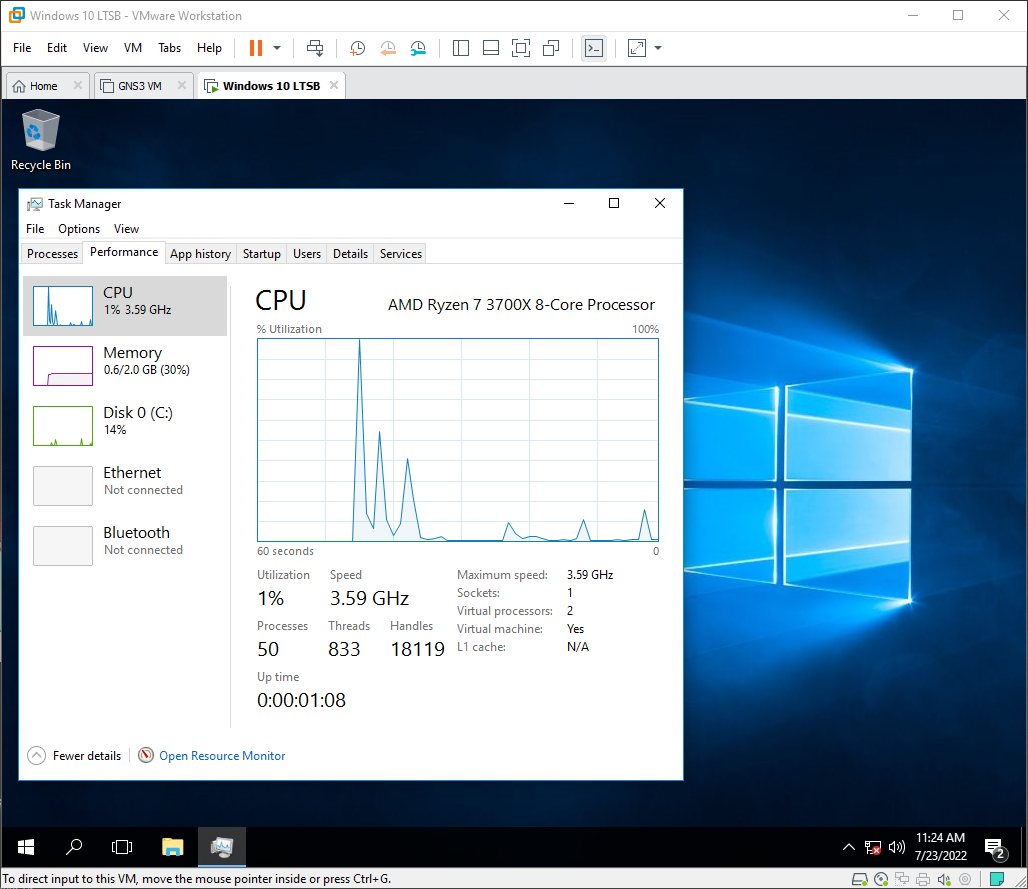Take a snapshot of this virtual machine
The height and width of the screenshot is (889, 1028).
[357, 48]
